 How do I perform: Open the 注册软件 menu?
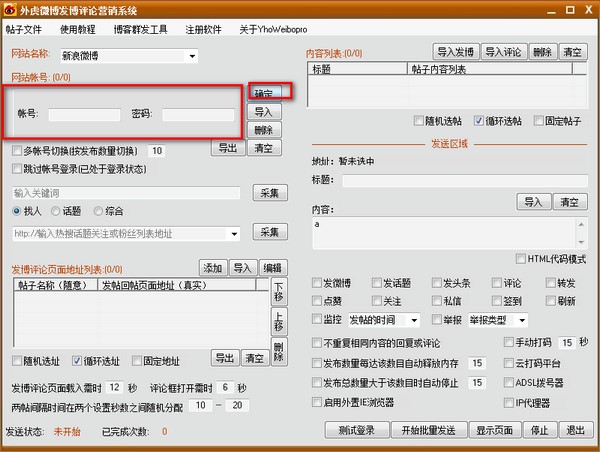(203, 29)
